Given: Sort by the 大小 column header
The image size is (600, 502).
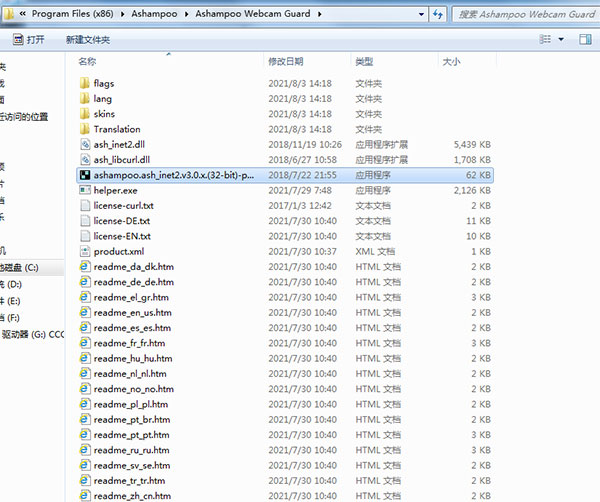Looking at the screenshot, I should tap(452, 61).
